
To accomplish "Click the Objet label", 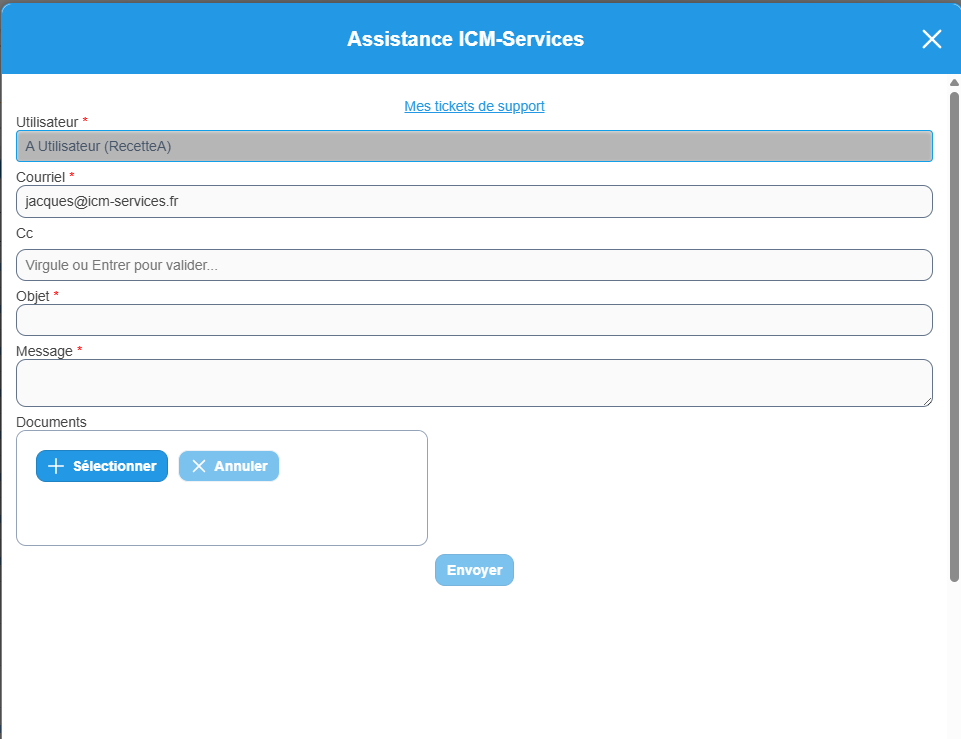I will [x=32, y=296].
